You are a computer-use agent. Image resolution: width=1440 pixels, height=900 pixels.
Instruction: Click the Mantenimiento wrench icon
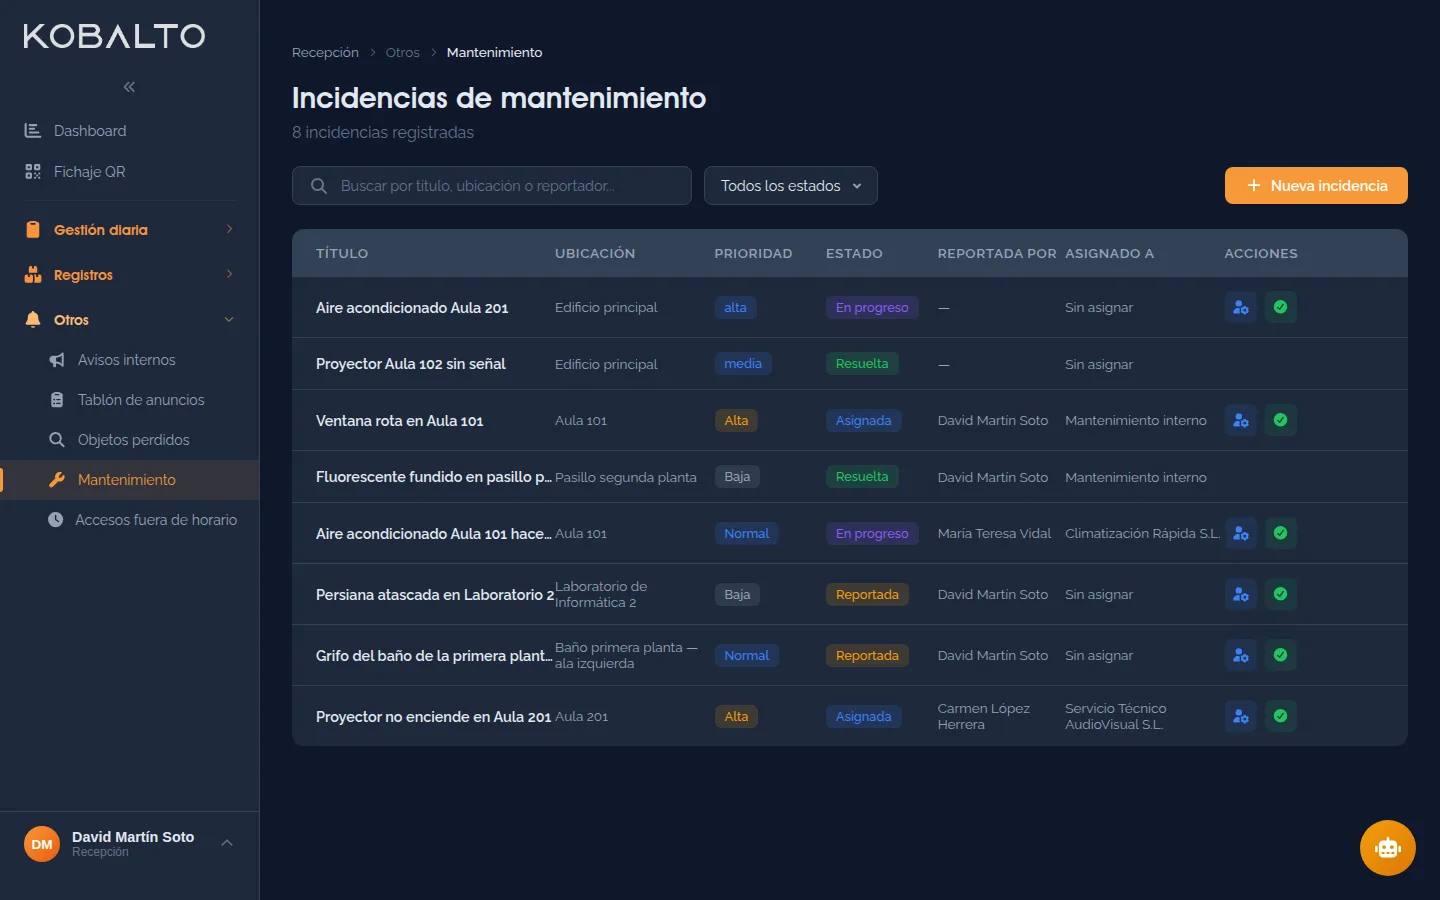(57, 480)
